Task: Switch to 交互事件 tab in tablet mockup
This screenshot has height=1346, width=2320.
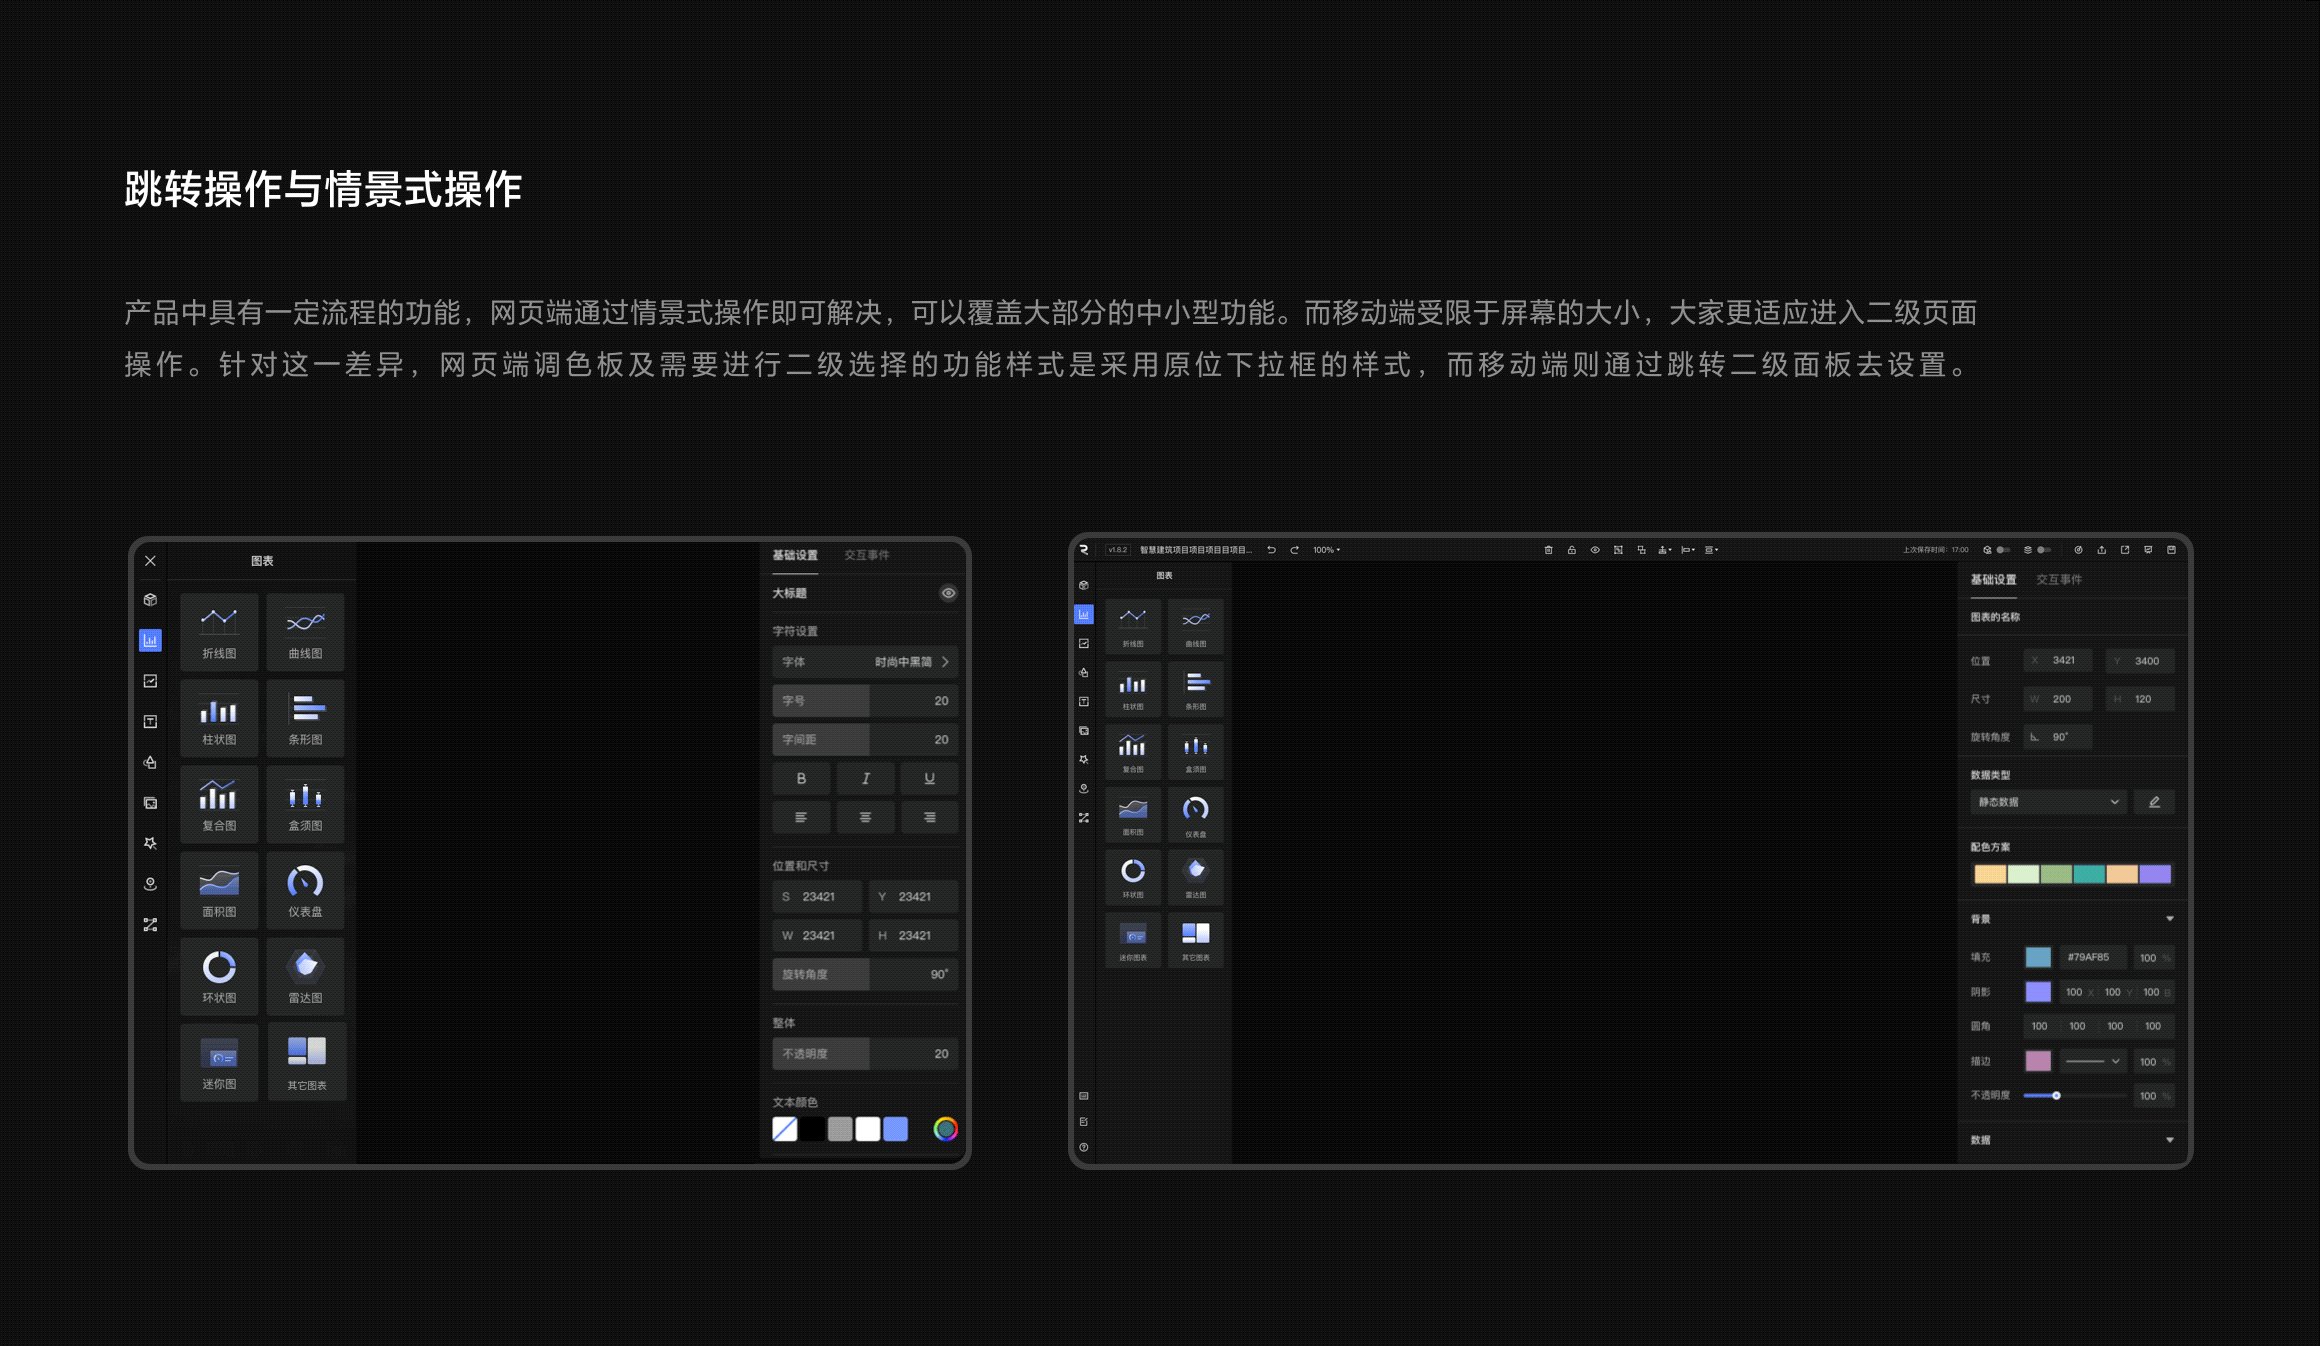Action: (867, 555)
